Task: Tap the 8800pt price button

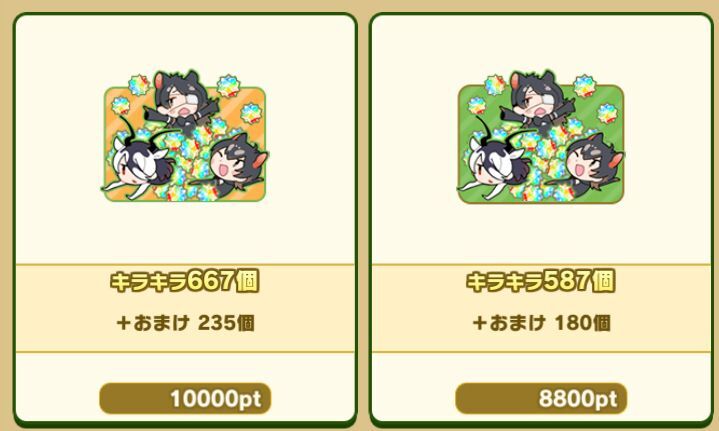Action: [x=541, y=398]
